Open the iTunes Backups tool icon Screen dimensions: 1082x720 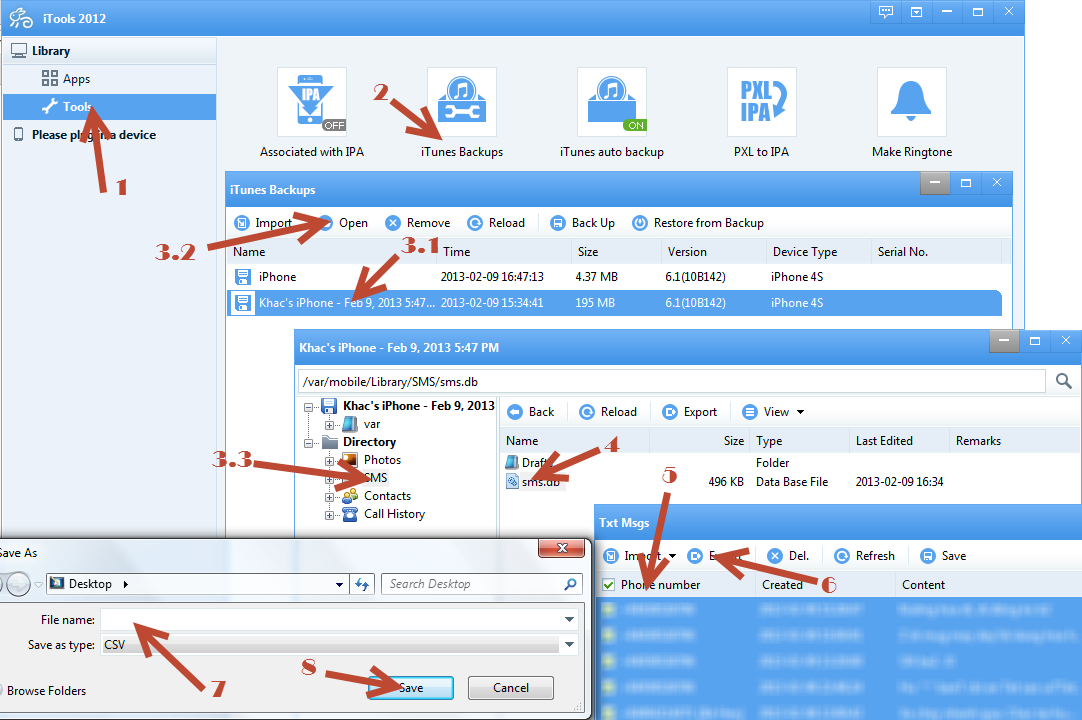tap(462, 102)
